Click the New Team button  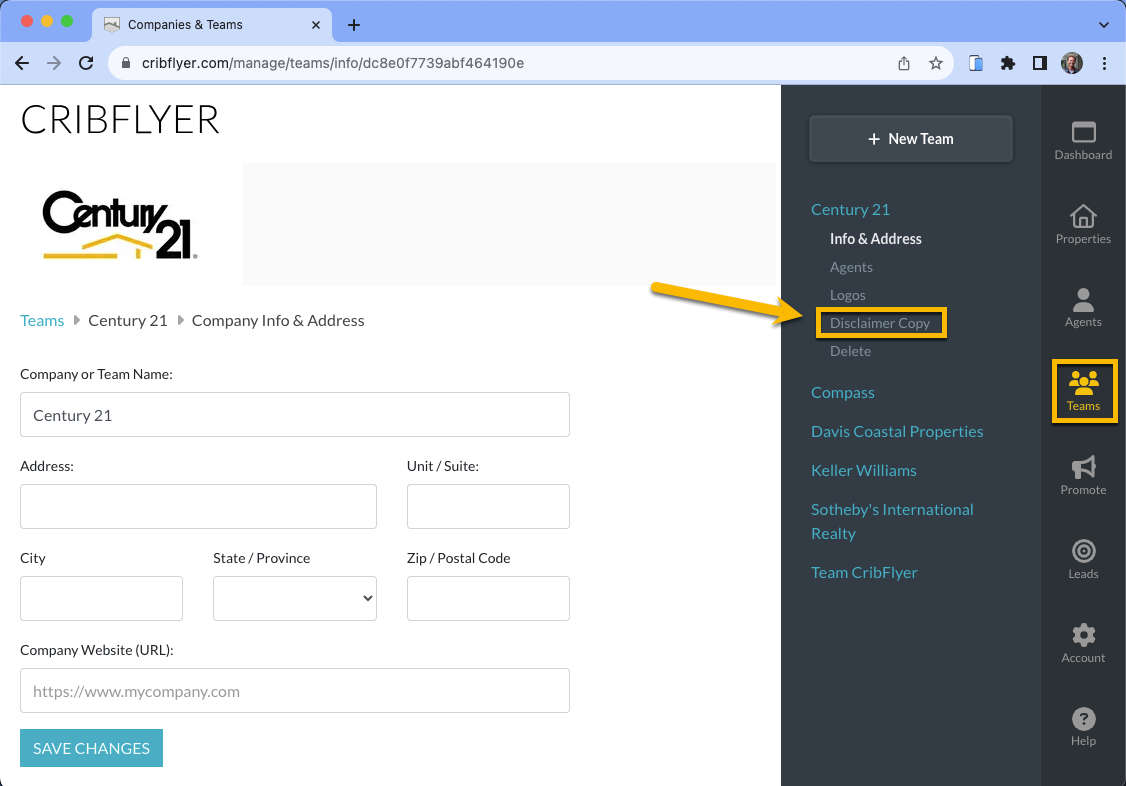pos(911,139)
